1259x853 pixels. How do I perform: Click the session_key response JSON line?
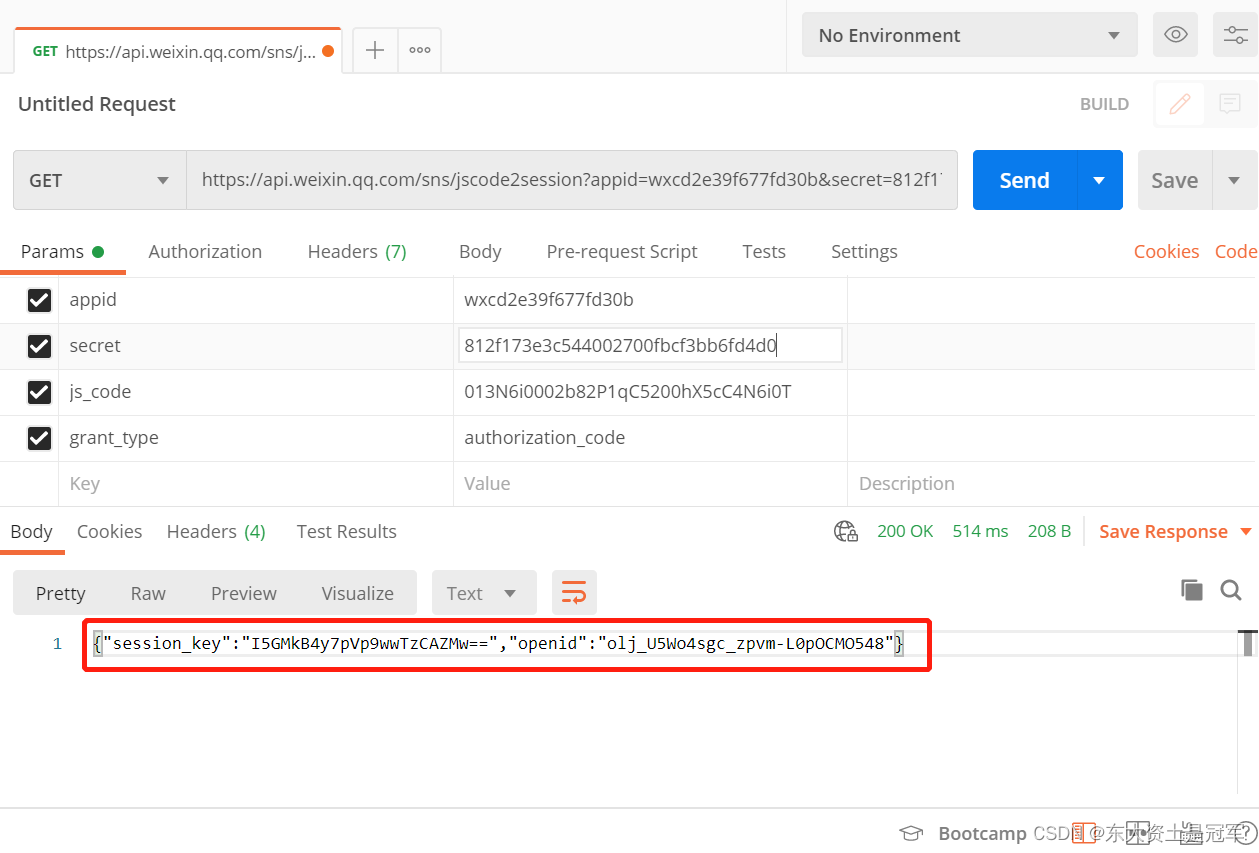click(499, 643)
